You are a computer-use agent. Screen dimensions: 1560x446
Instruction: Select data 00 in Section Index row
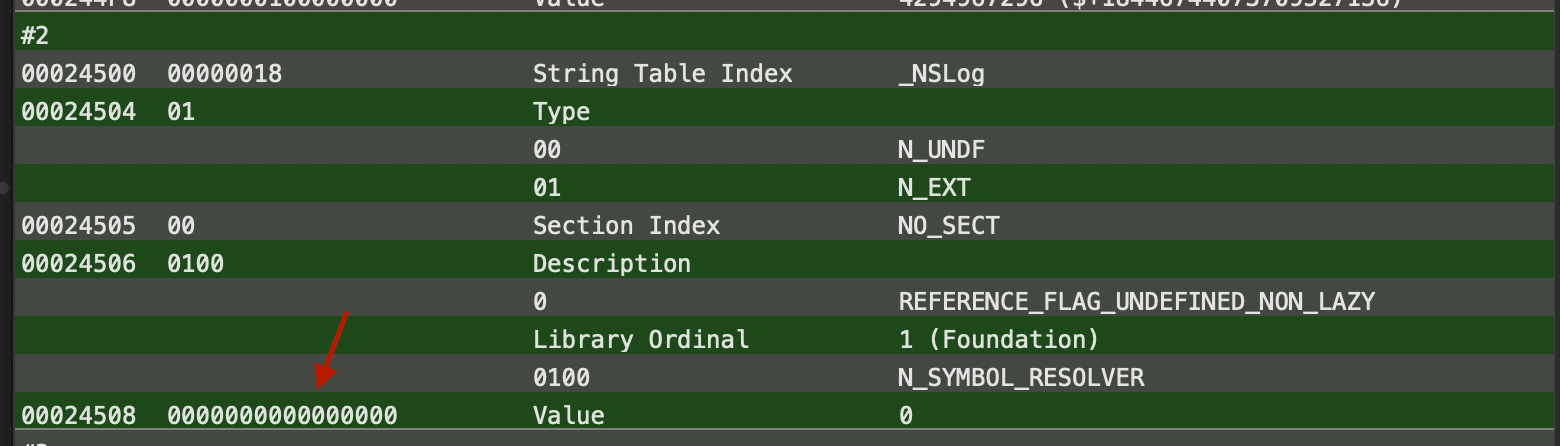[181, 226]
